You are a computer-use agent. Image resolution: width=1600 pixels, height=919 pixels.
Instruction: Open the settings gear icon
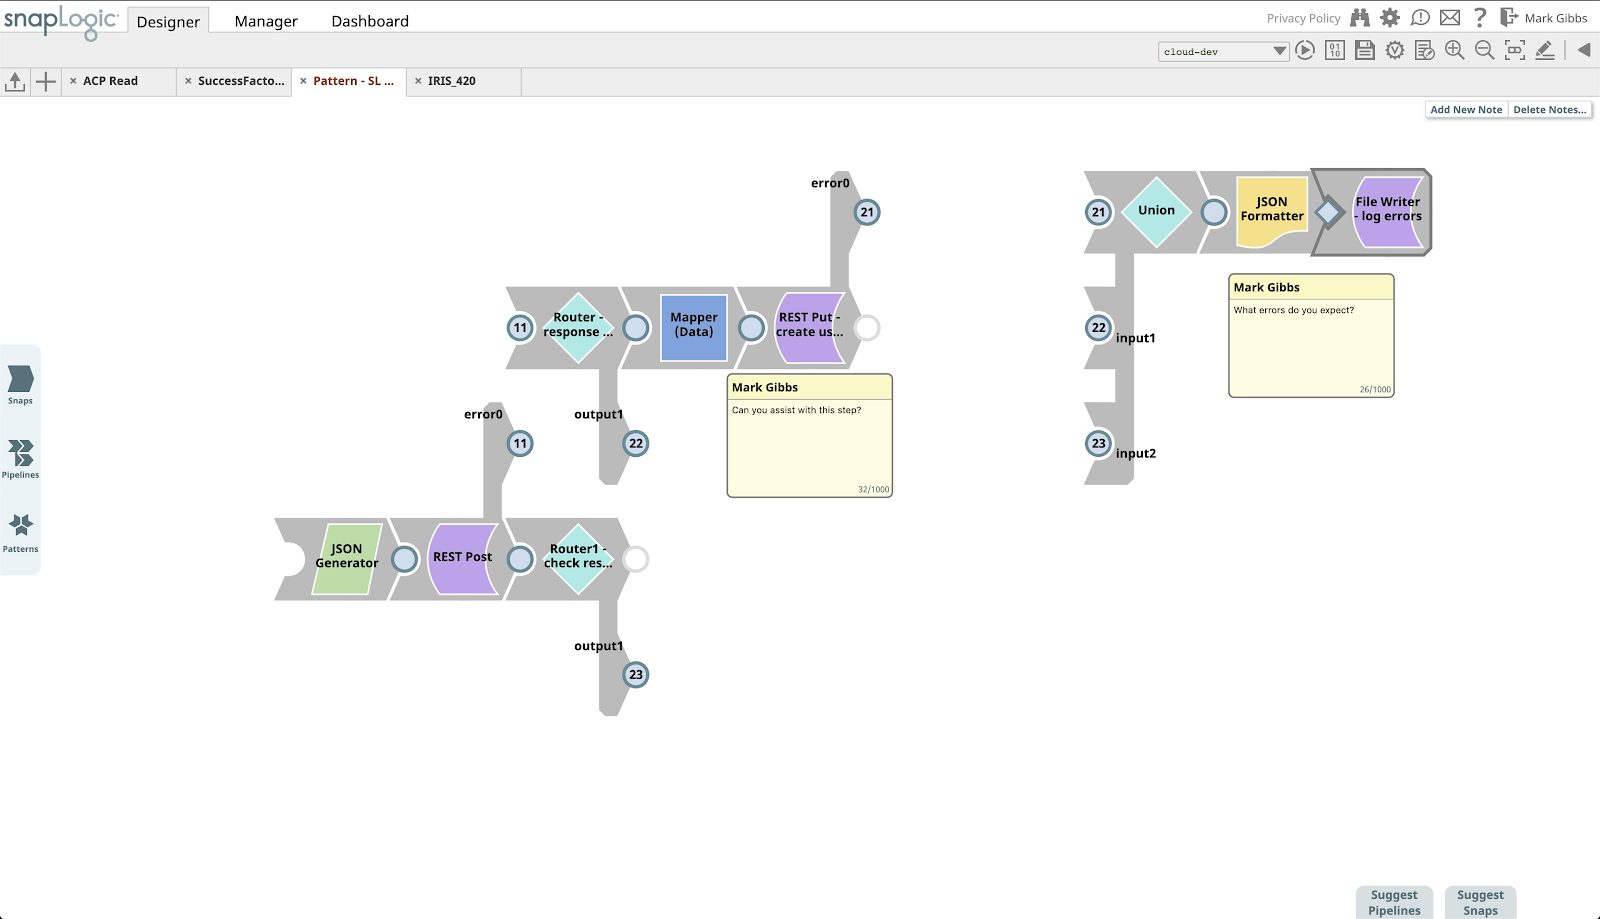[1390, 18]
